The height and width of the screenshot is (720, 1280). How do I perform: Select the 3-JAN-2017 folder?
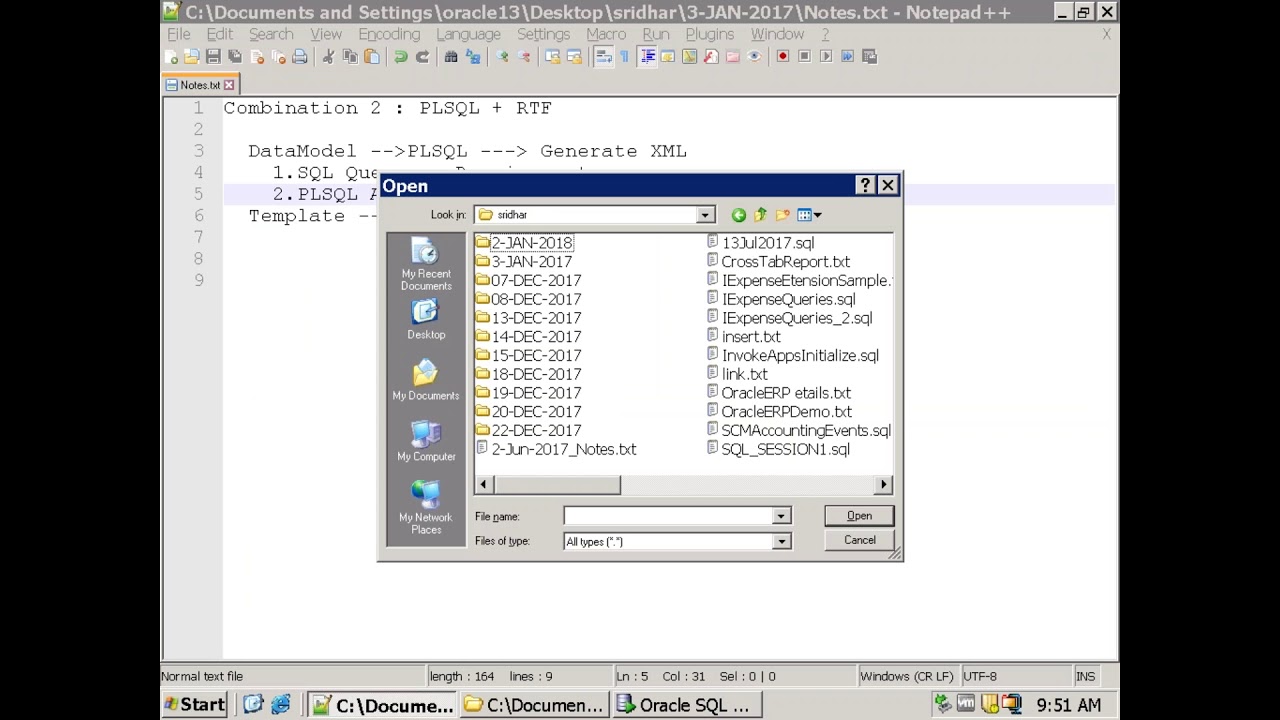523,262
